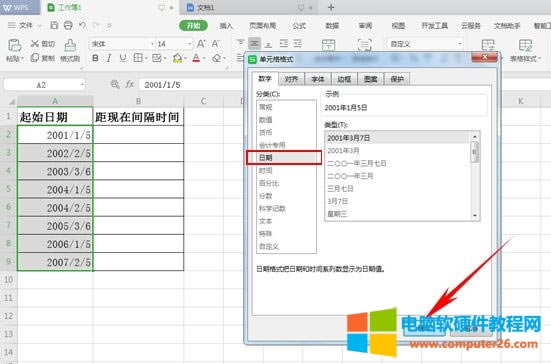This screenshot has width=551, height=364.
Task: Open the hamburger menu beside 文件
Action: [x=12, y=25]
